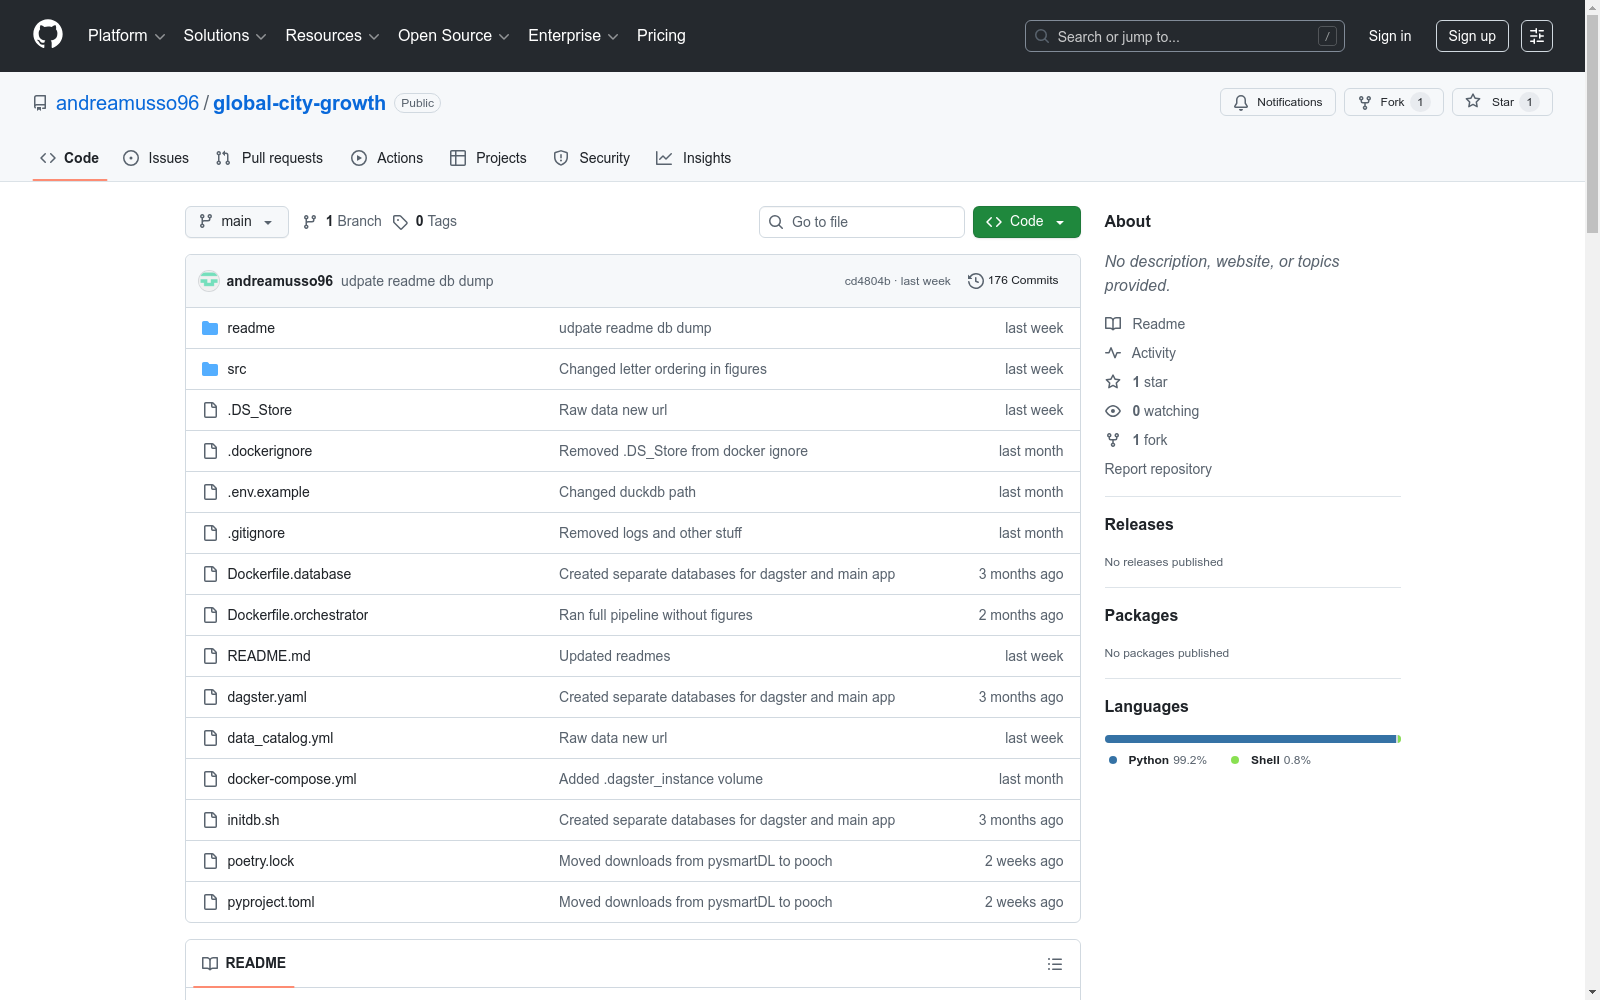Switch to the Pull requests tab

[269, 158]
